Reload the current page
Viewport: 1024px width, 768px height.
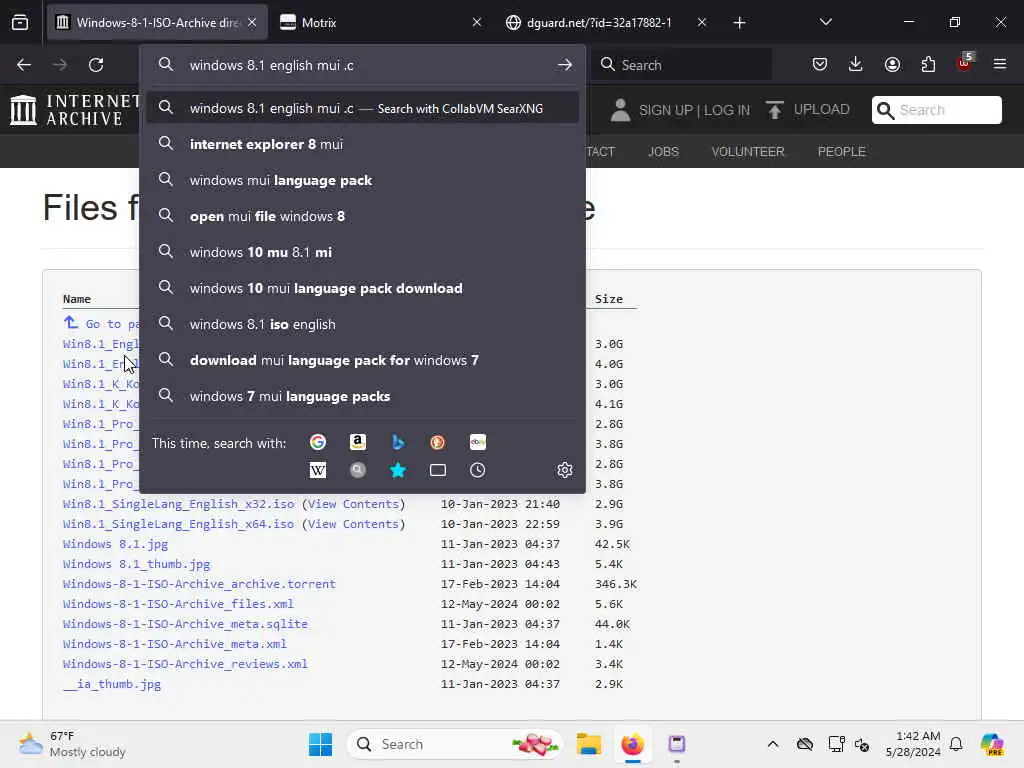pos(96,65)
